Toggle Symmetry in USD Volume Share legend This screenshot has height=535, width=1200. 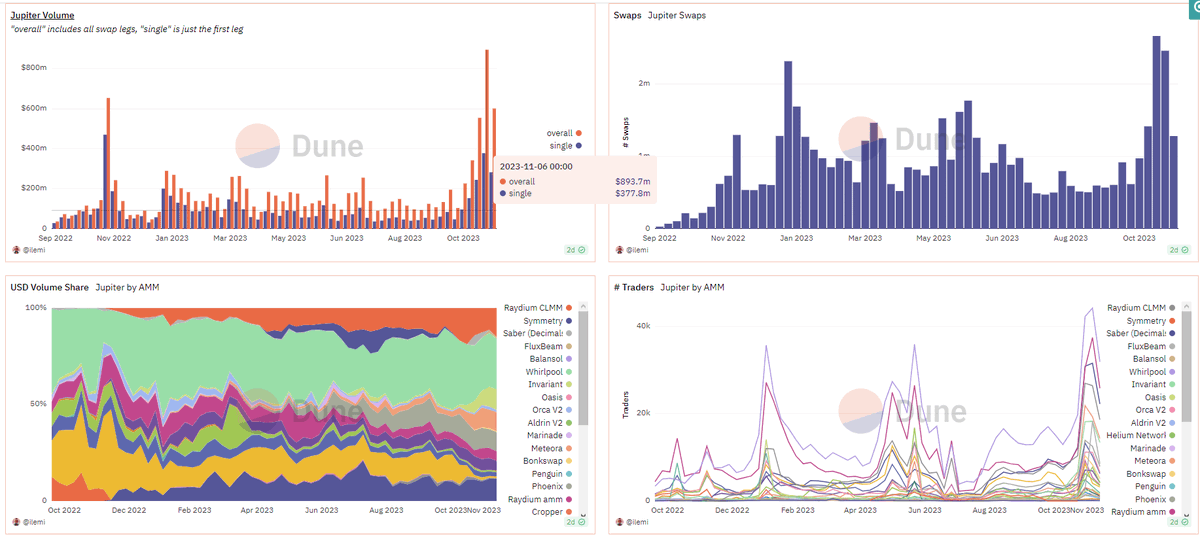547,321
